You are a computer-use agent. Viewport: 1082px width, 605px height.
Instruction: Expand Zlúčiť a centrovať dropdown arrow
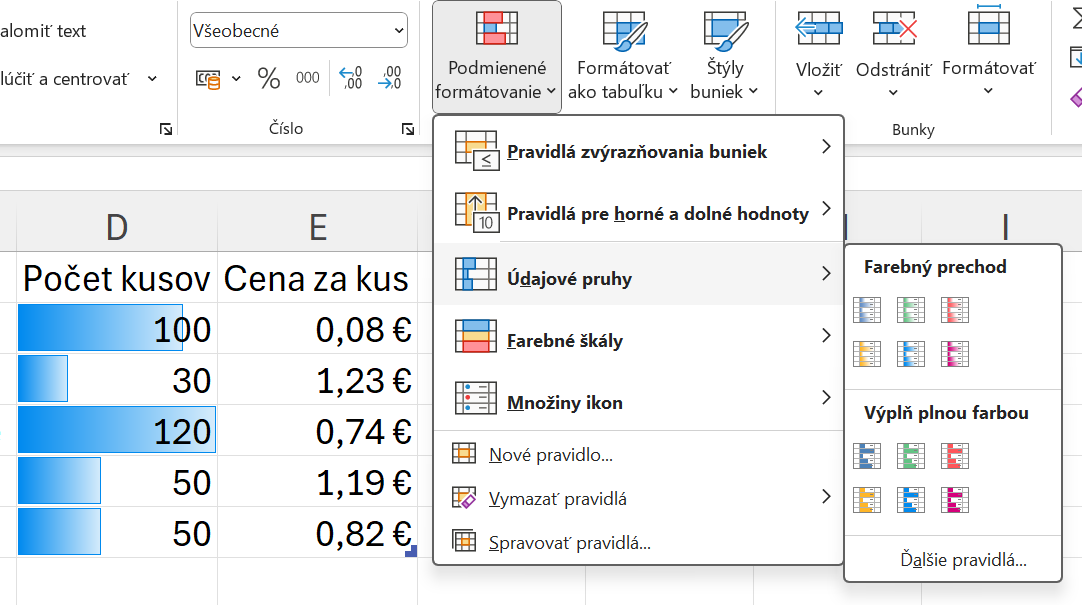(x=152, y=79)
